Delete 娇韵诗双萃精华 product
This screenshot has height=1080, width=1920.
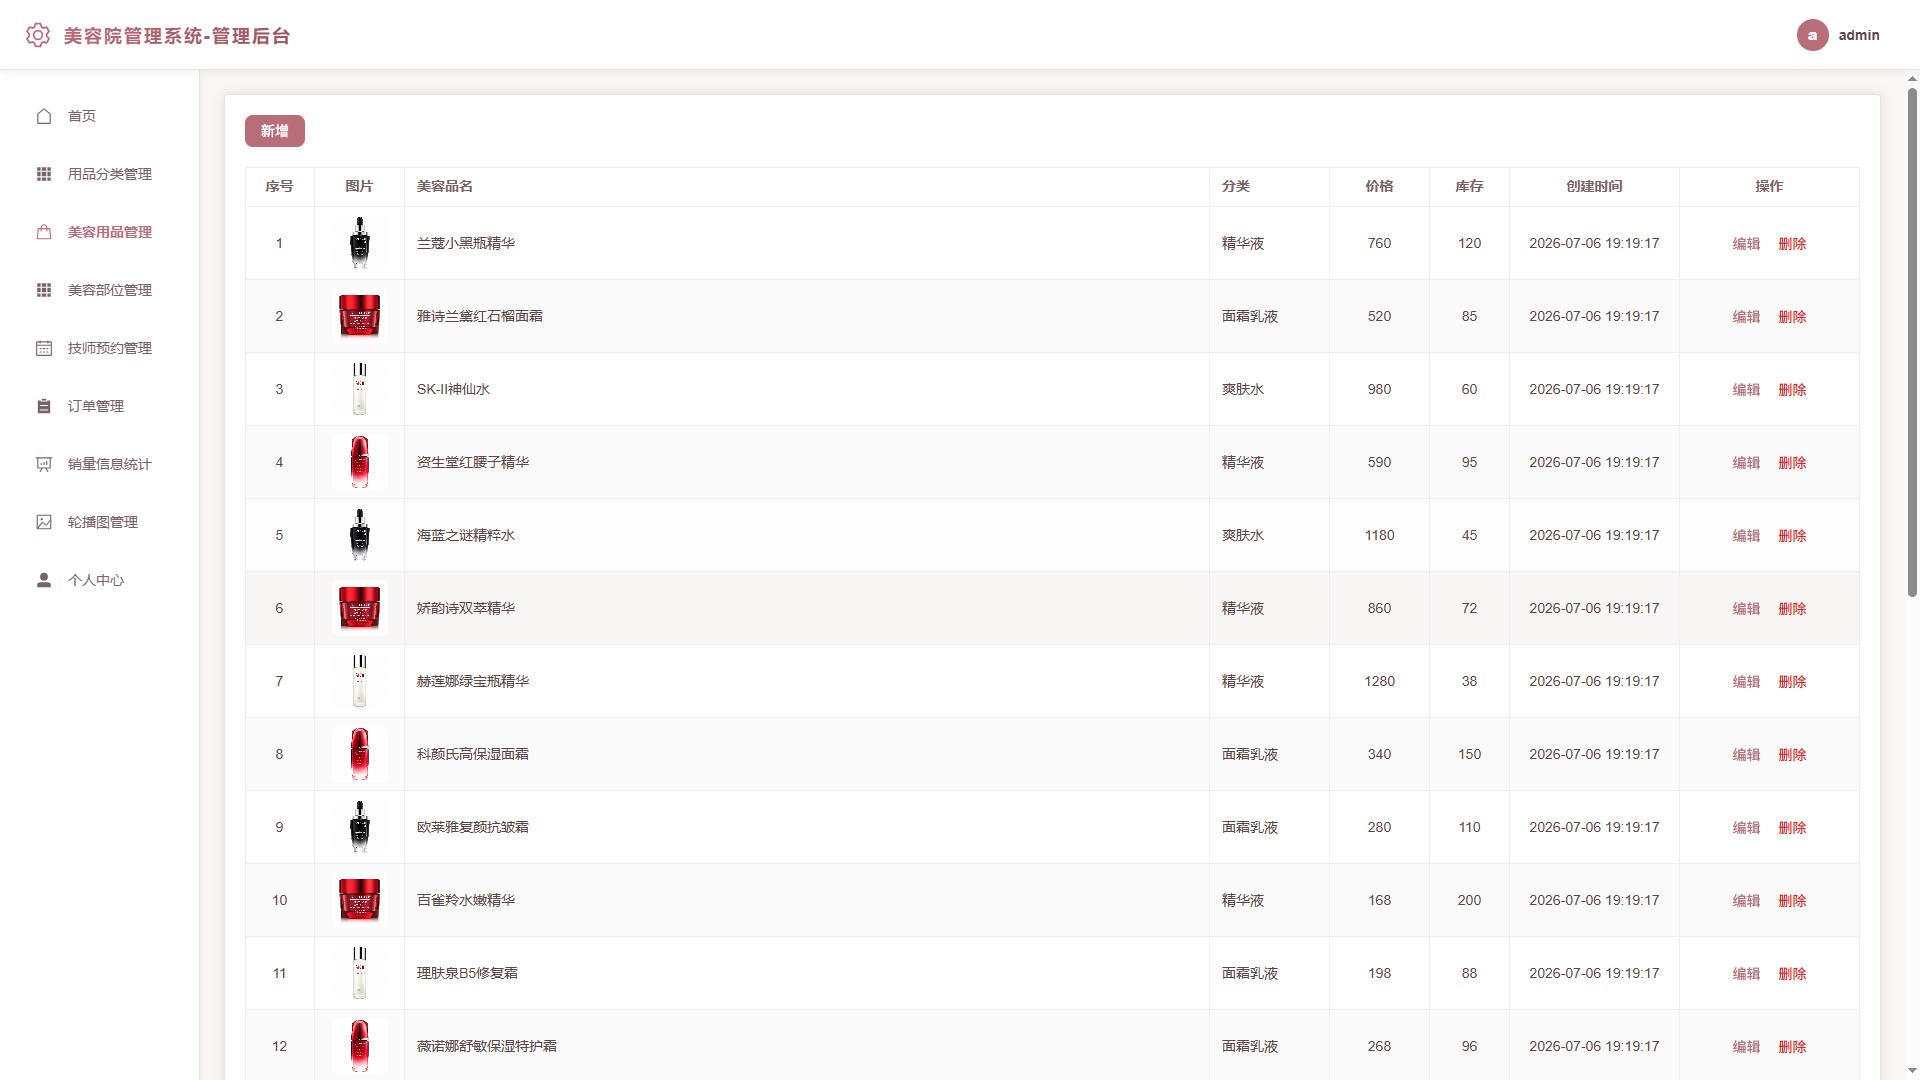(1792, 609)
